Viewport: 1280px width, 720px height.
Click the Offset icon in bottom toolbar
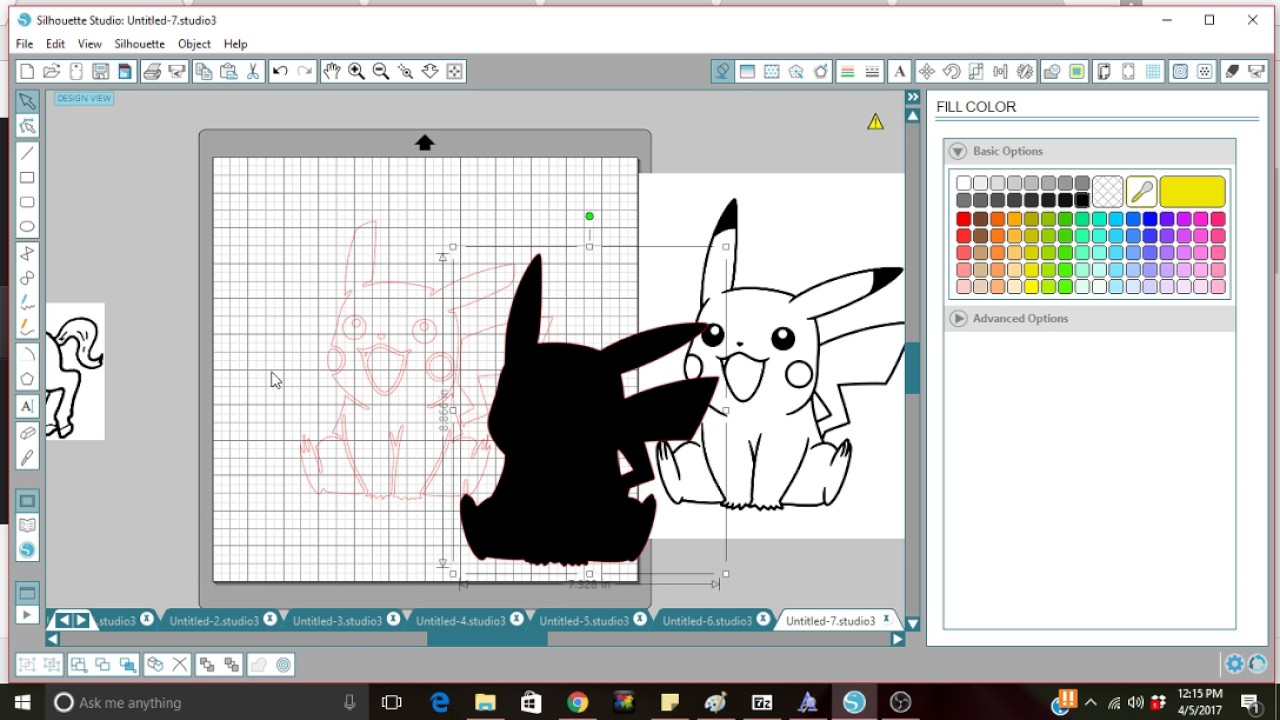pos(284,664)
